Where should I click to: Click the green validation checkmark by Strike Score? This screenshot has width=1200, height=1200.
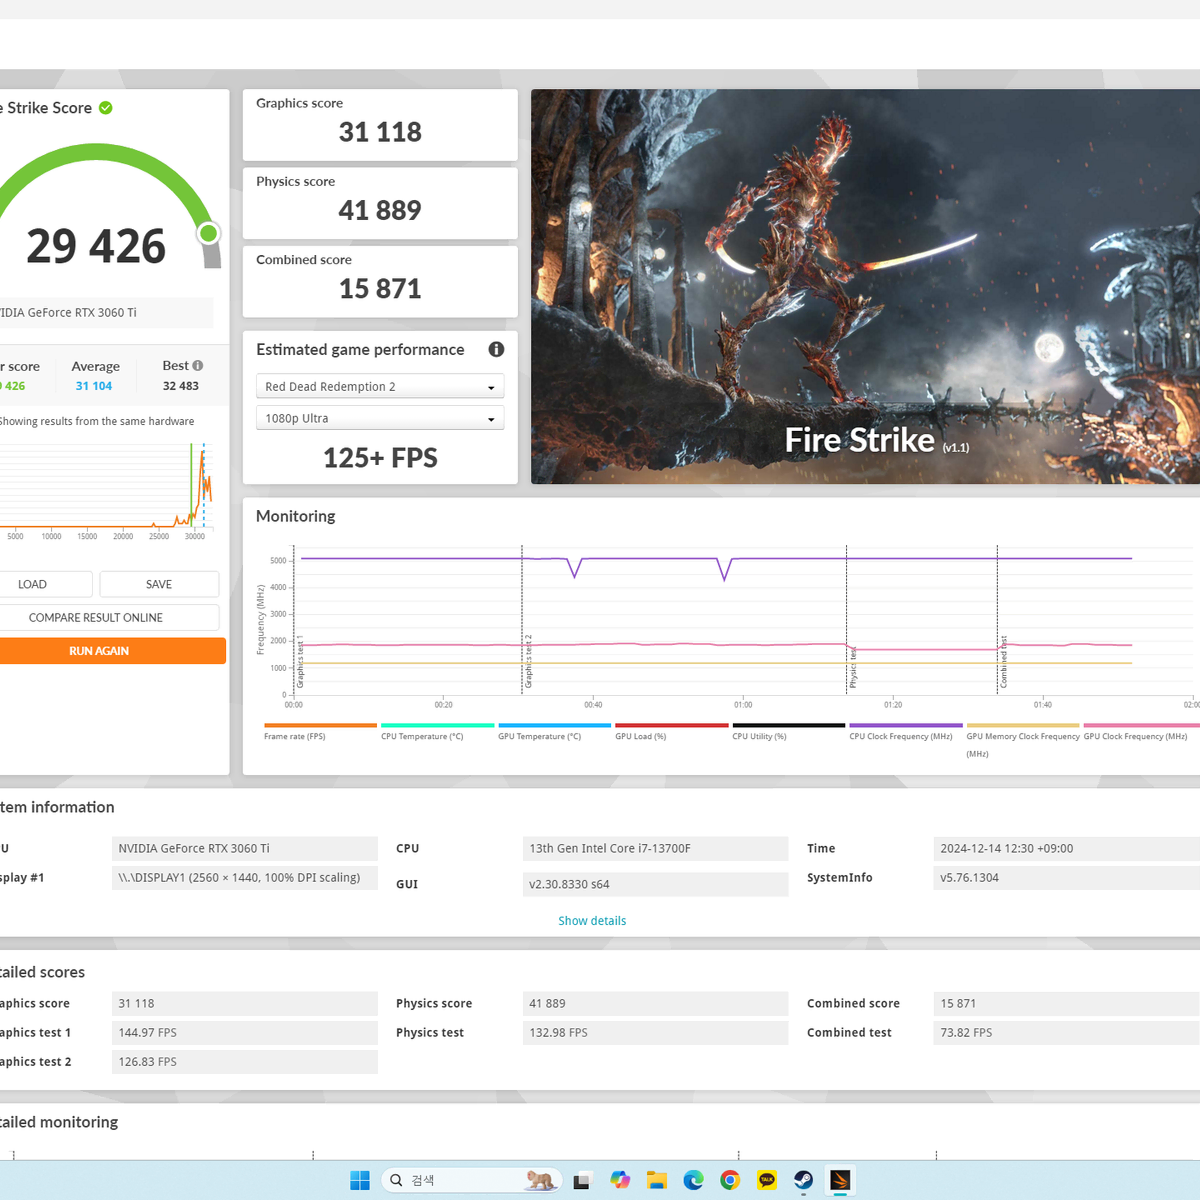[x=106, y=108]
